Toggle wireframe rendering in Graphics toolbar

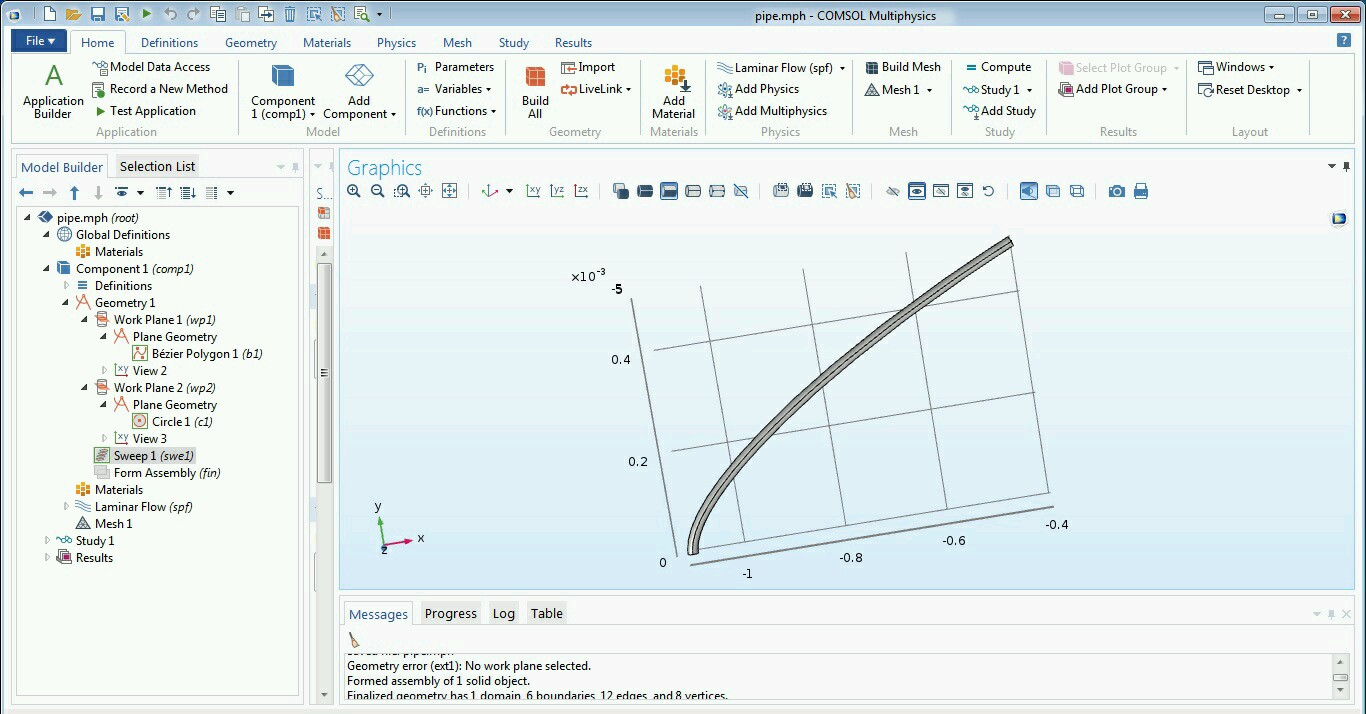pos(1077,191)
